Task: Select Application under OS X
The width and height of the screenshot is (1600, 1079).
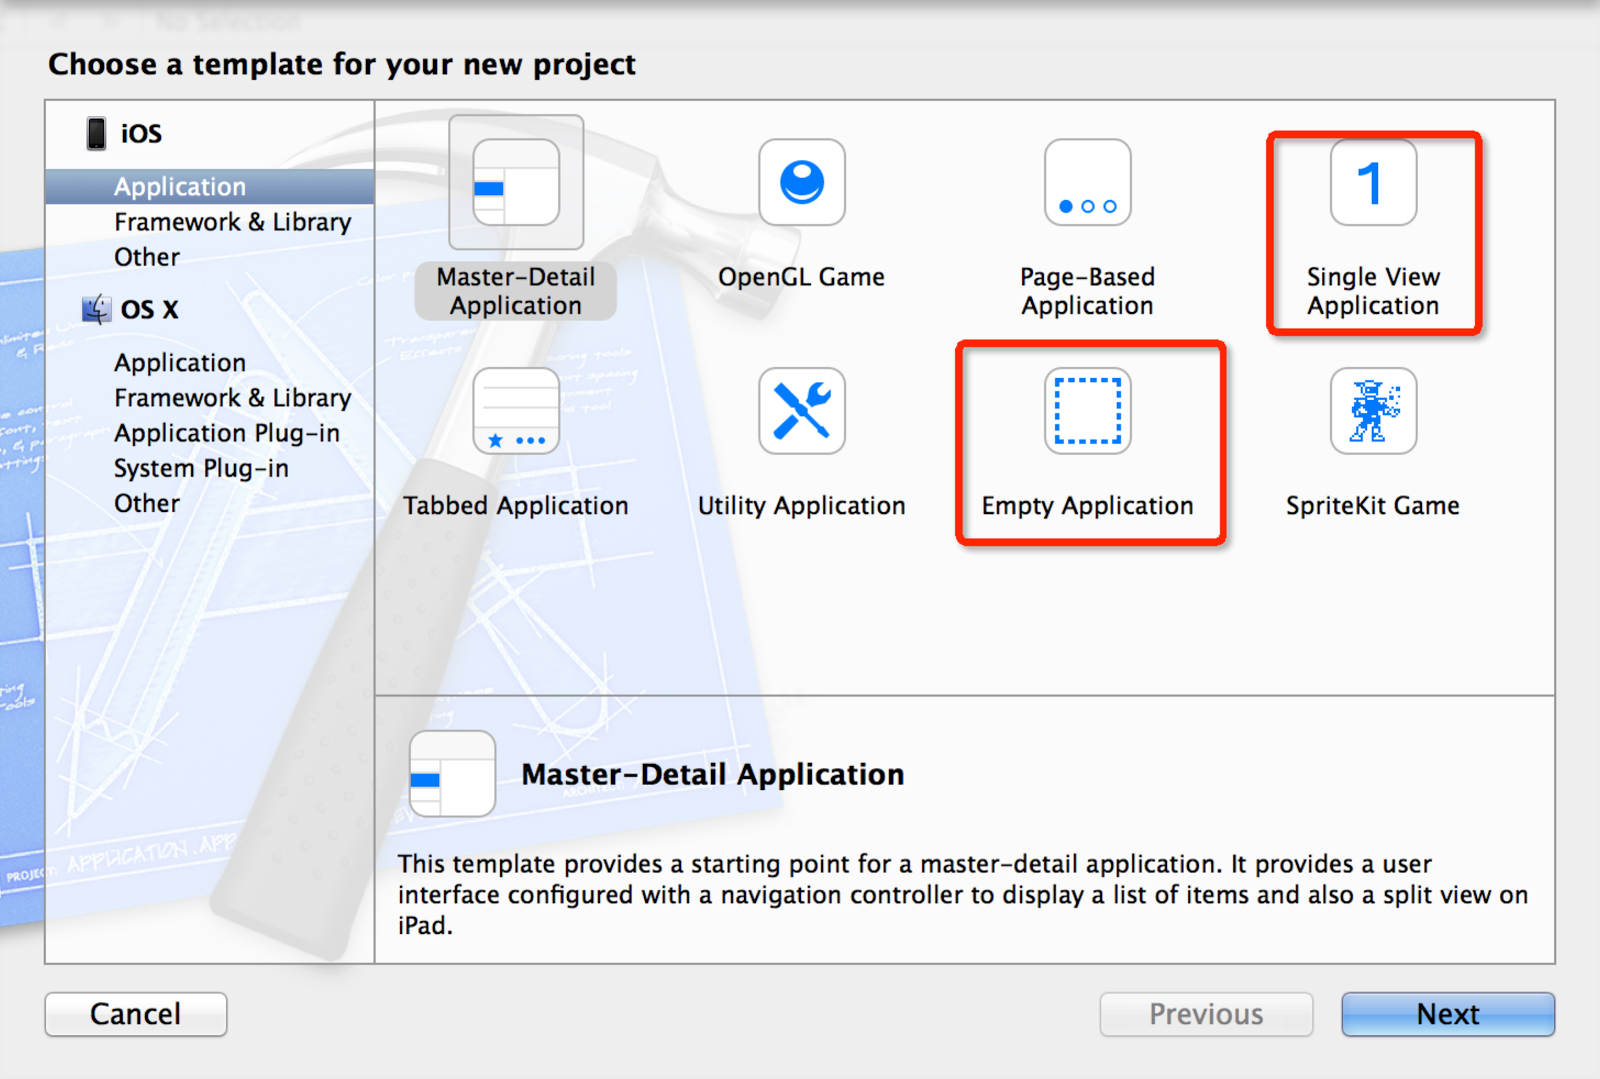Action: pos(180,363)
